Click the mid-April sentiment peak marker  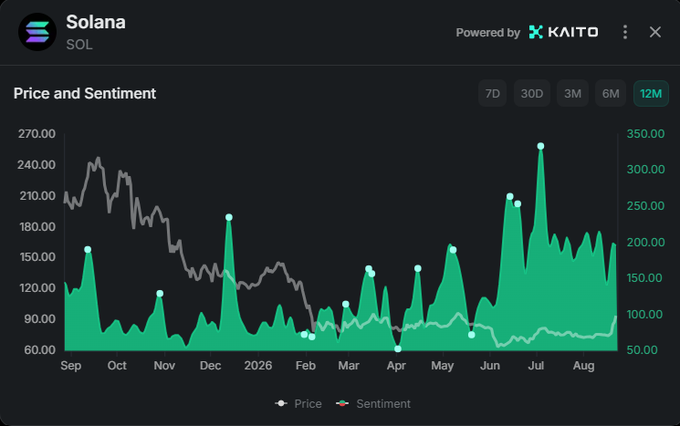point(418,269)
